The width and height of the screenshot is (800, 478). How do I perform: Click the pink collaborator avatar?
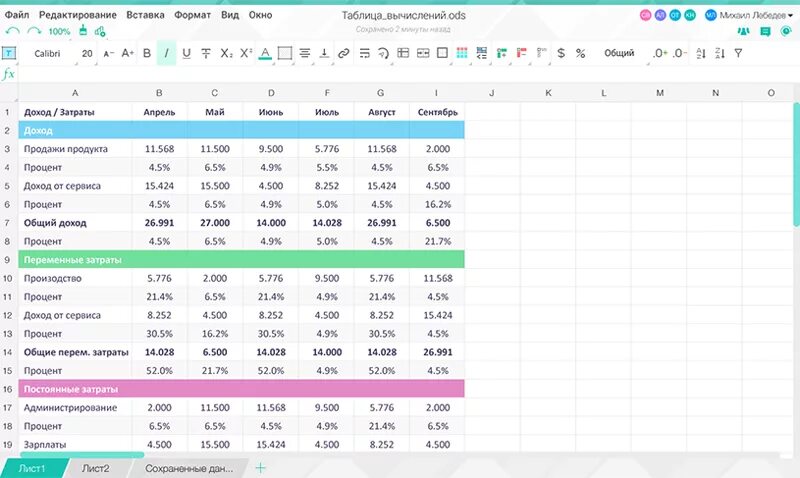click(645, 15)
